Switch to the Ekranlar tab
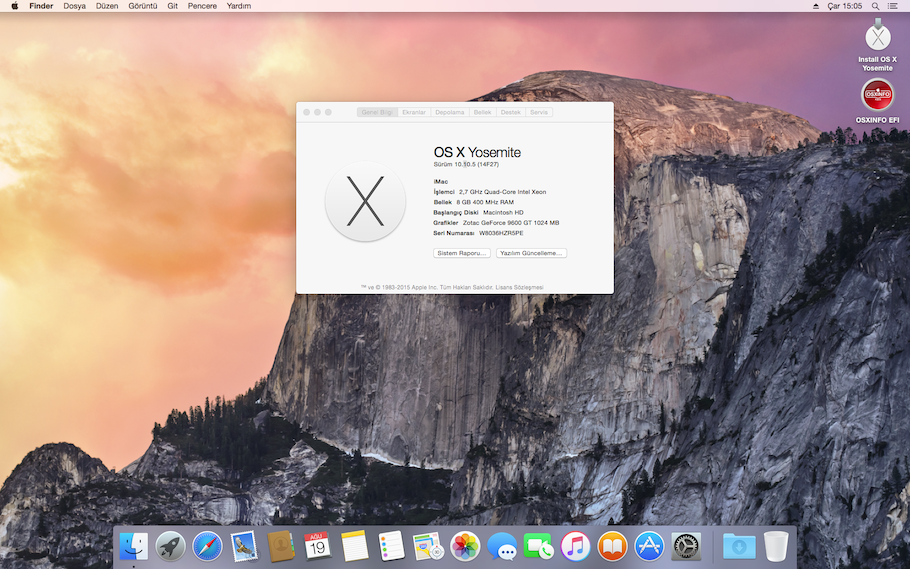 coord(414,112)
